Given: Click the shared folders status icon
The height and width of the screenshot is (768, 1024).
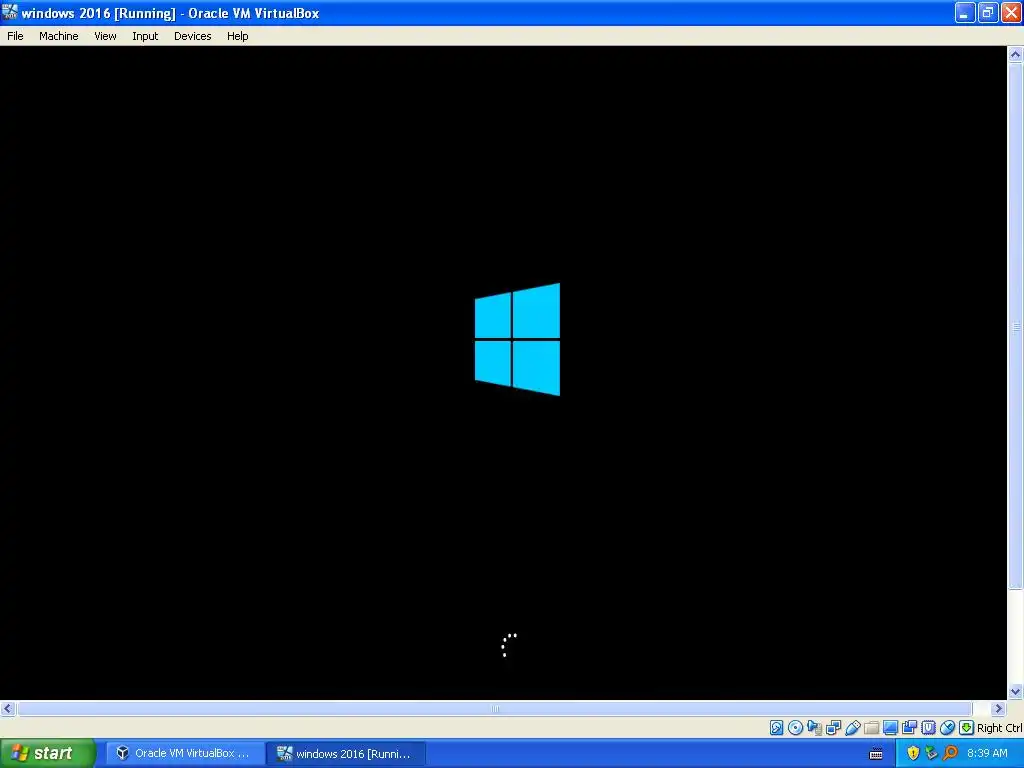Looking at the screenshot, I should pyautogui.click(x=871, y=728).
